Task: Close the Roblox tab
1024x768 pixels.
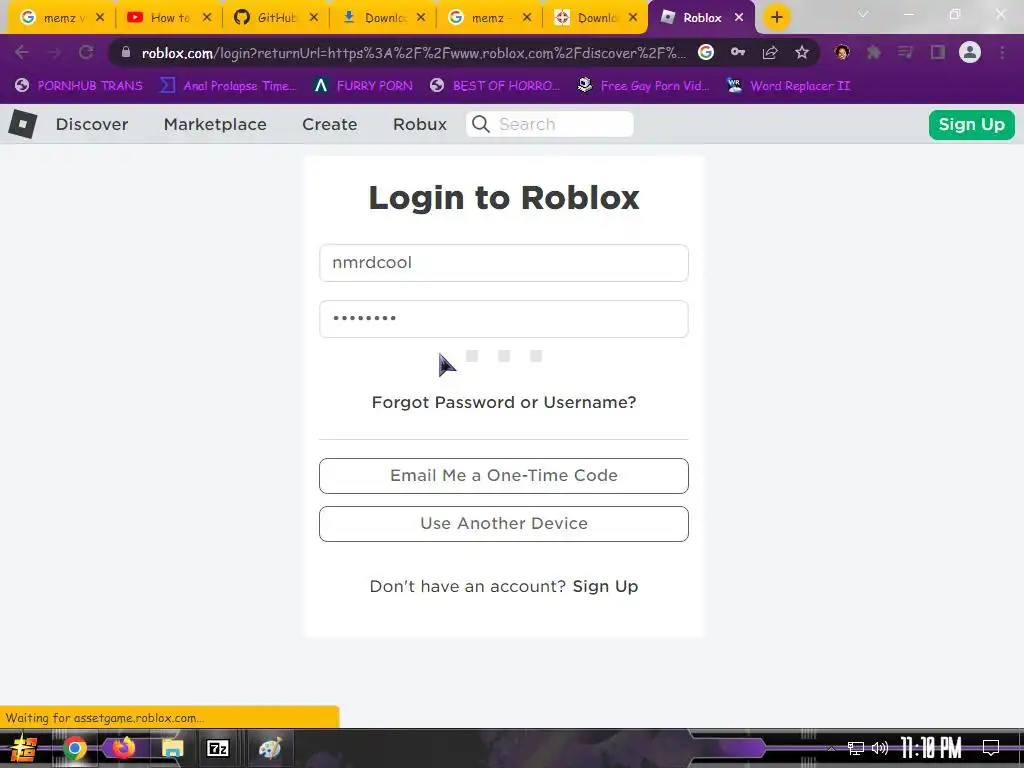Action: [739, 18]
